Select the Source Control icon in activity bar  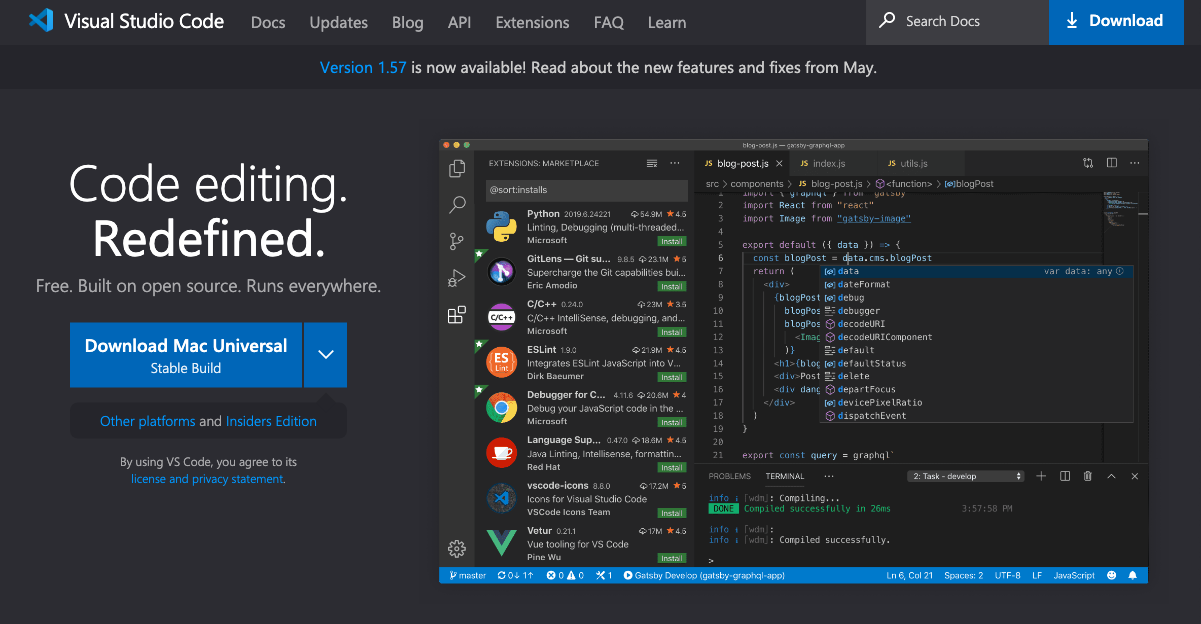[x=457, y=241]
